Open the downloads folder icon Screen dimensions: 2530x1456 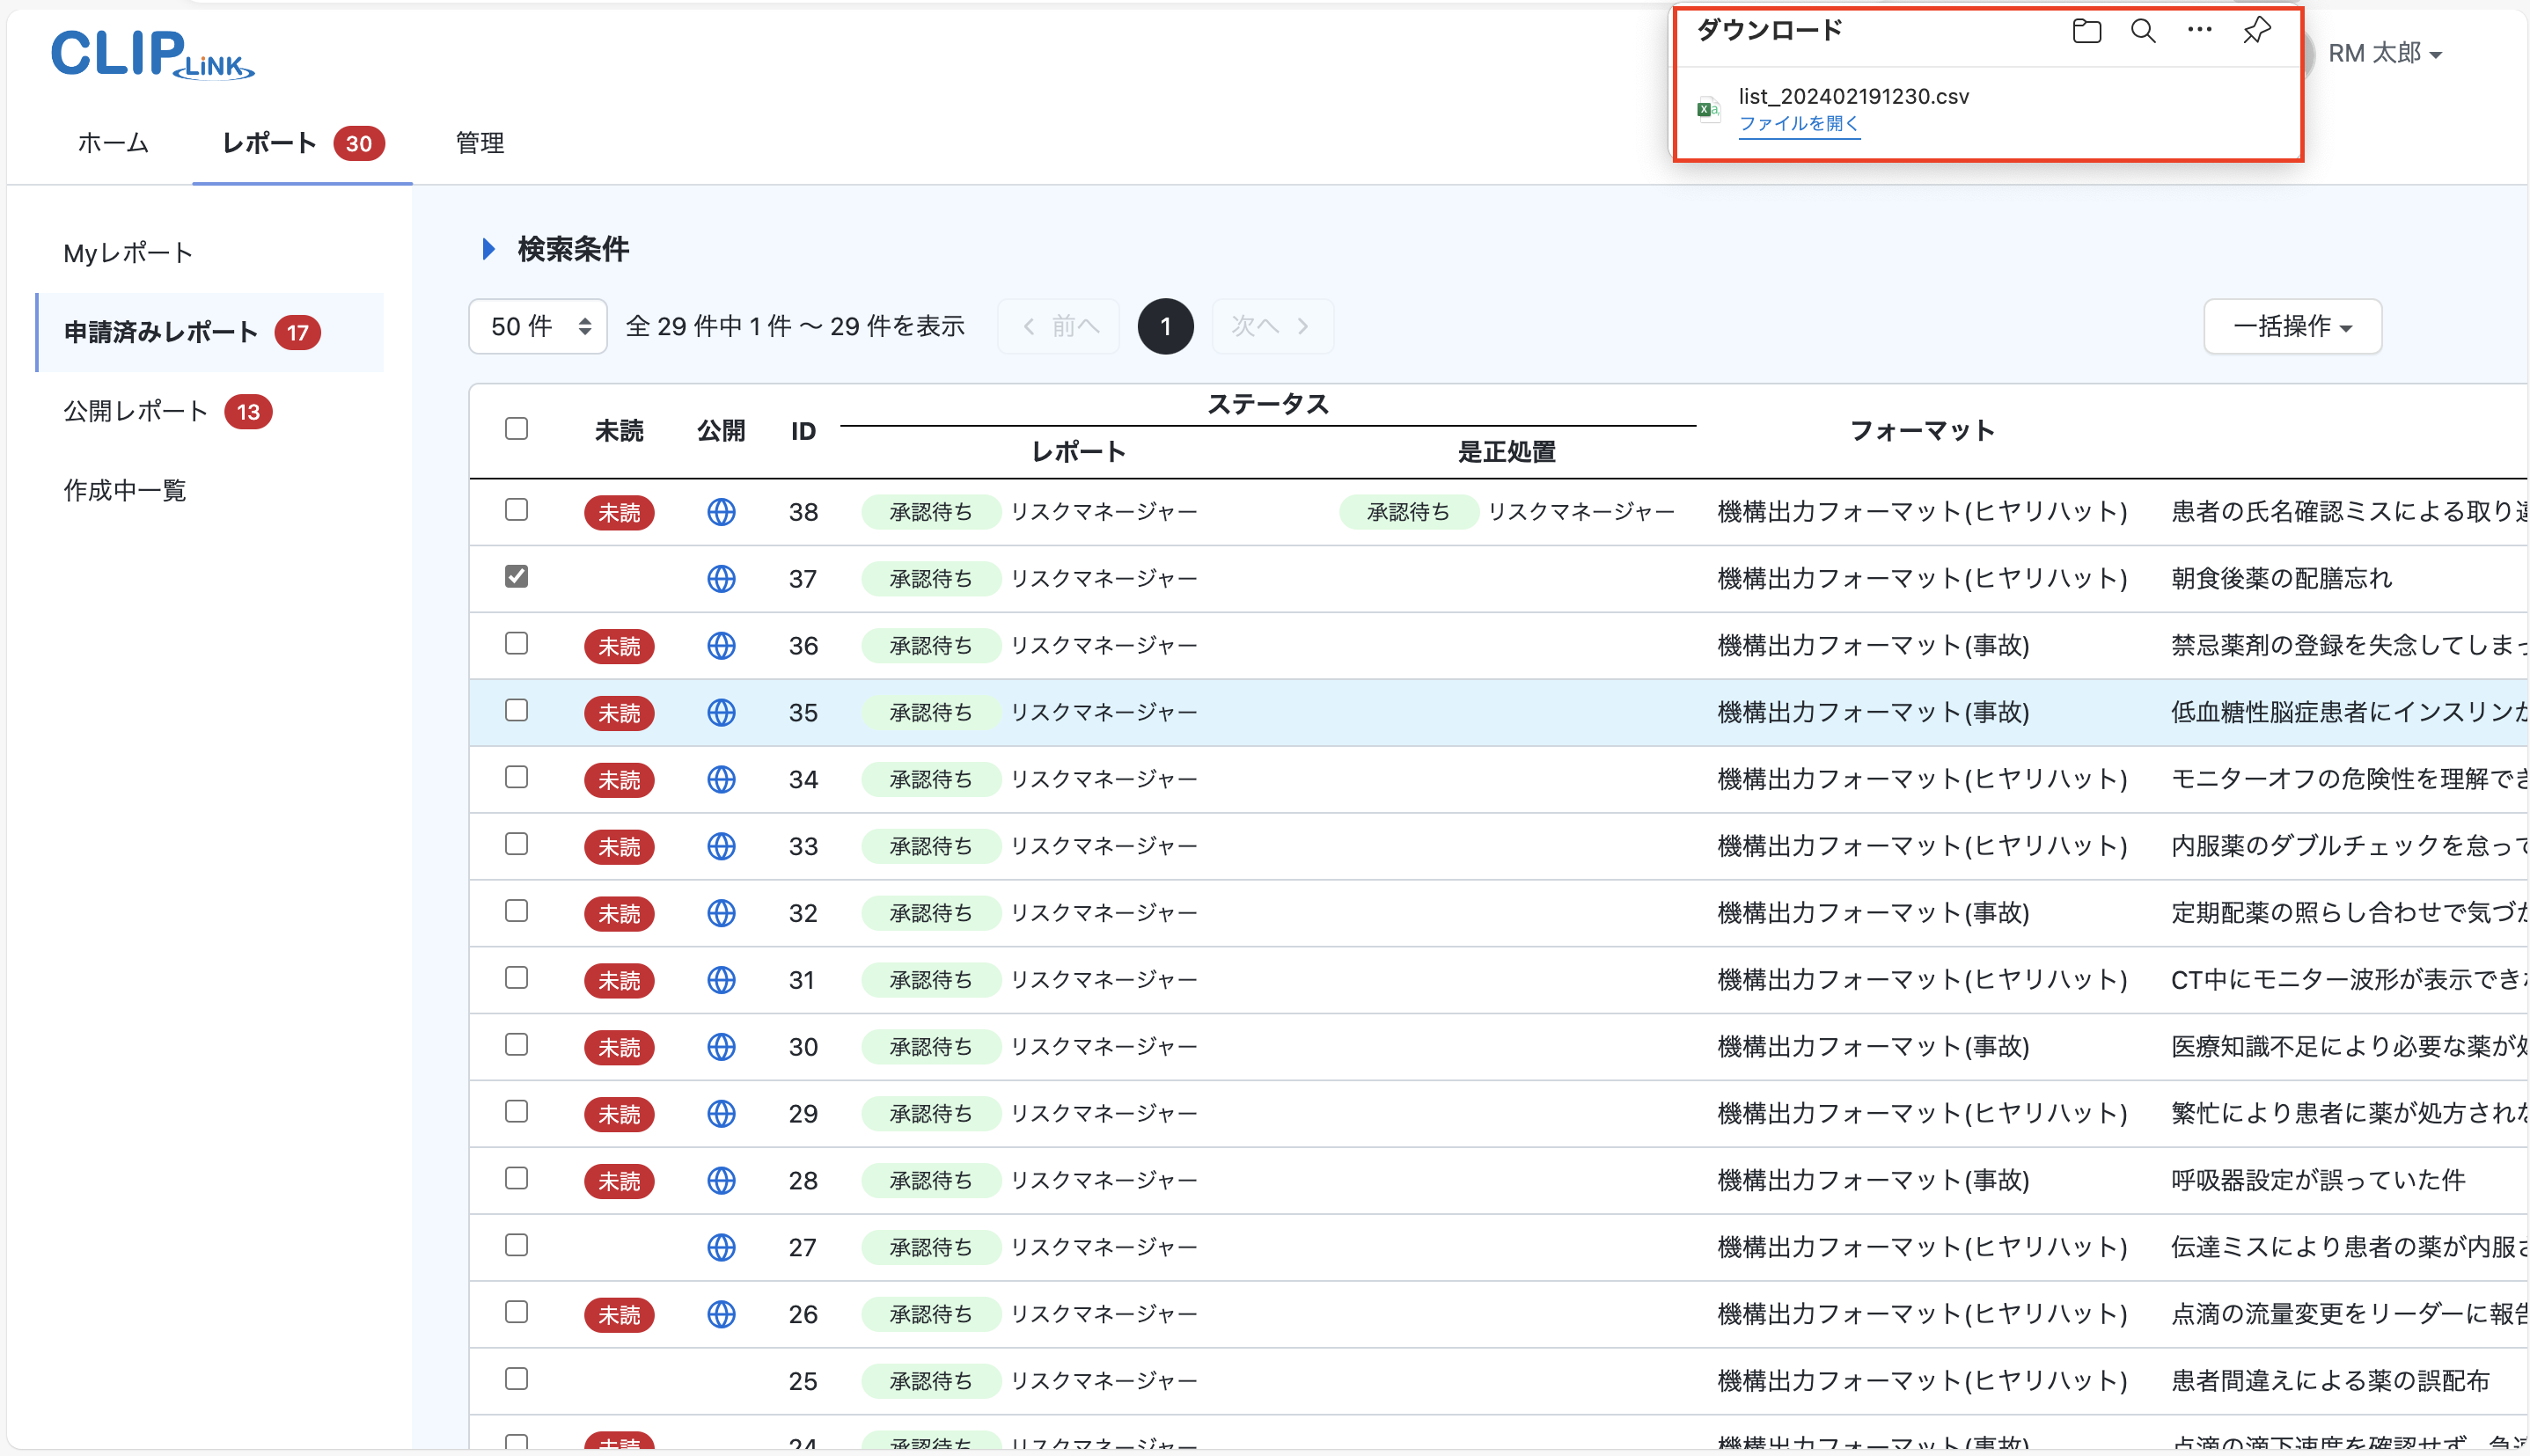pyautogui.click(x=2086, y=30)
